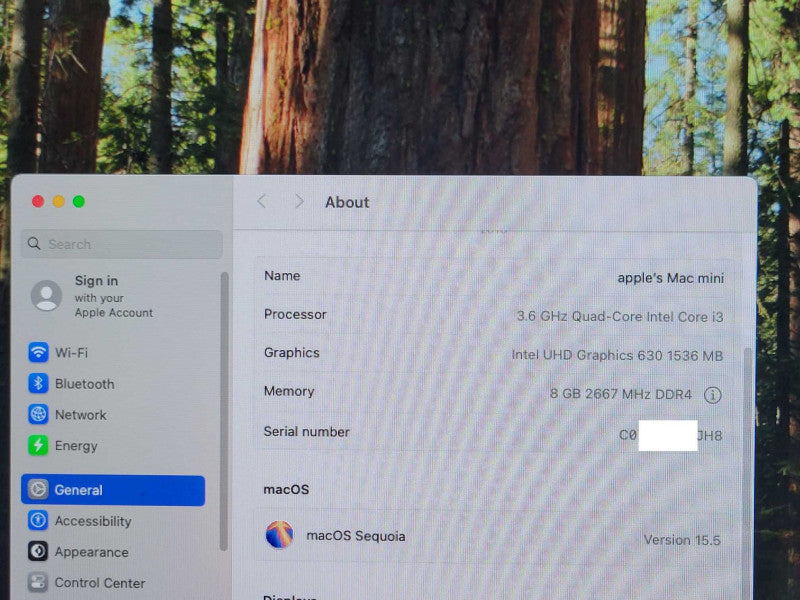Click the macOS Sequoia text
This screenshot has width=800, height=600.
point(356,536)
